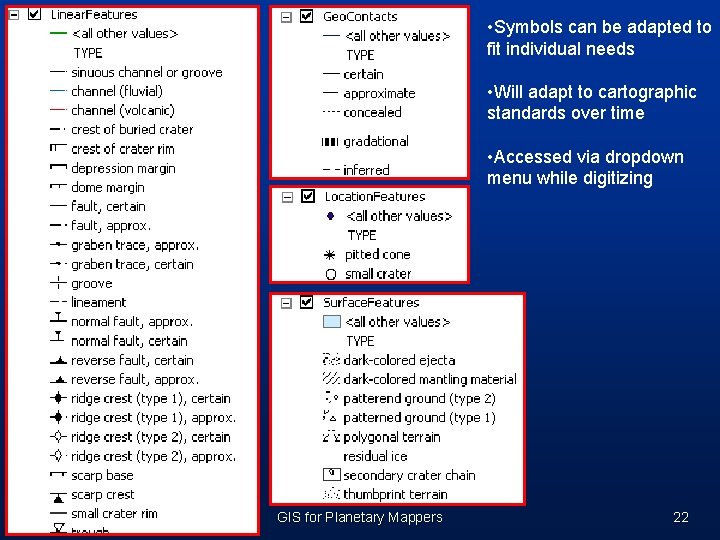The image size is (720, 540).
Task: Click the polygonal terrain pattern symbol
Action: (x=331, y=436)
